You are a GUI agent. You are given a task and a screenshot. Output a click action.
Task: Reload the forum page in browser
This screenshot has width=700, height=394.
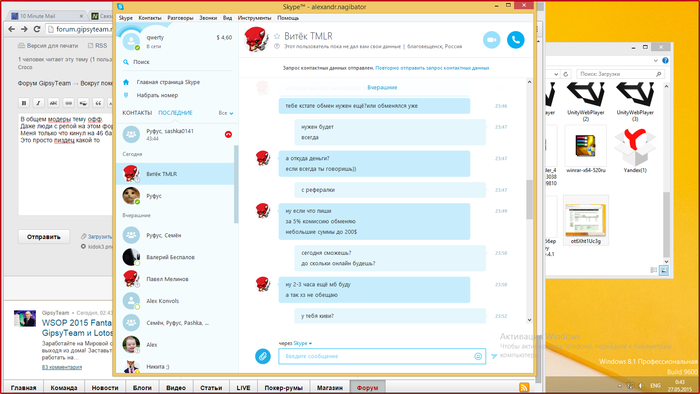click(x=37, y=29)
